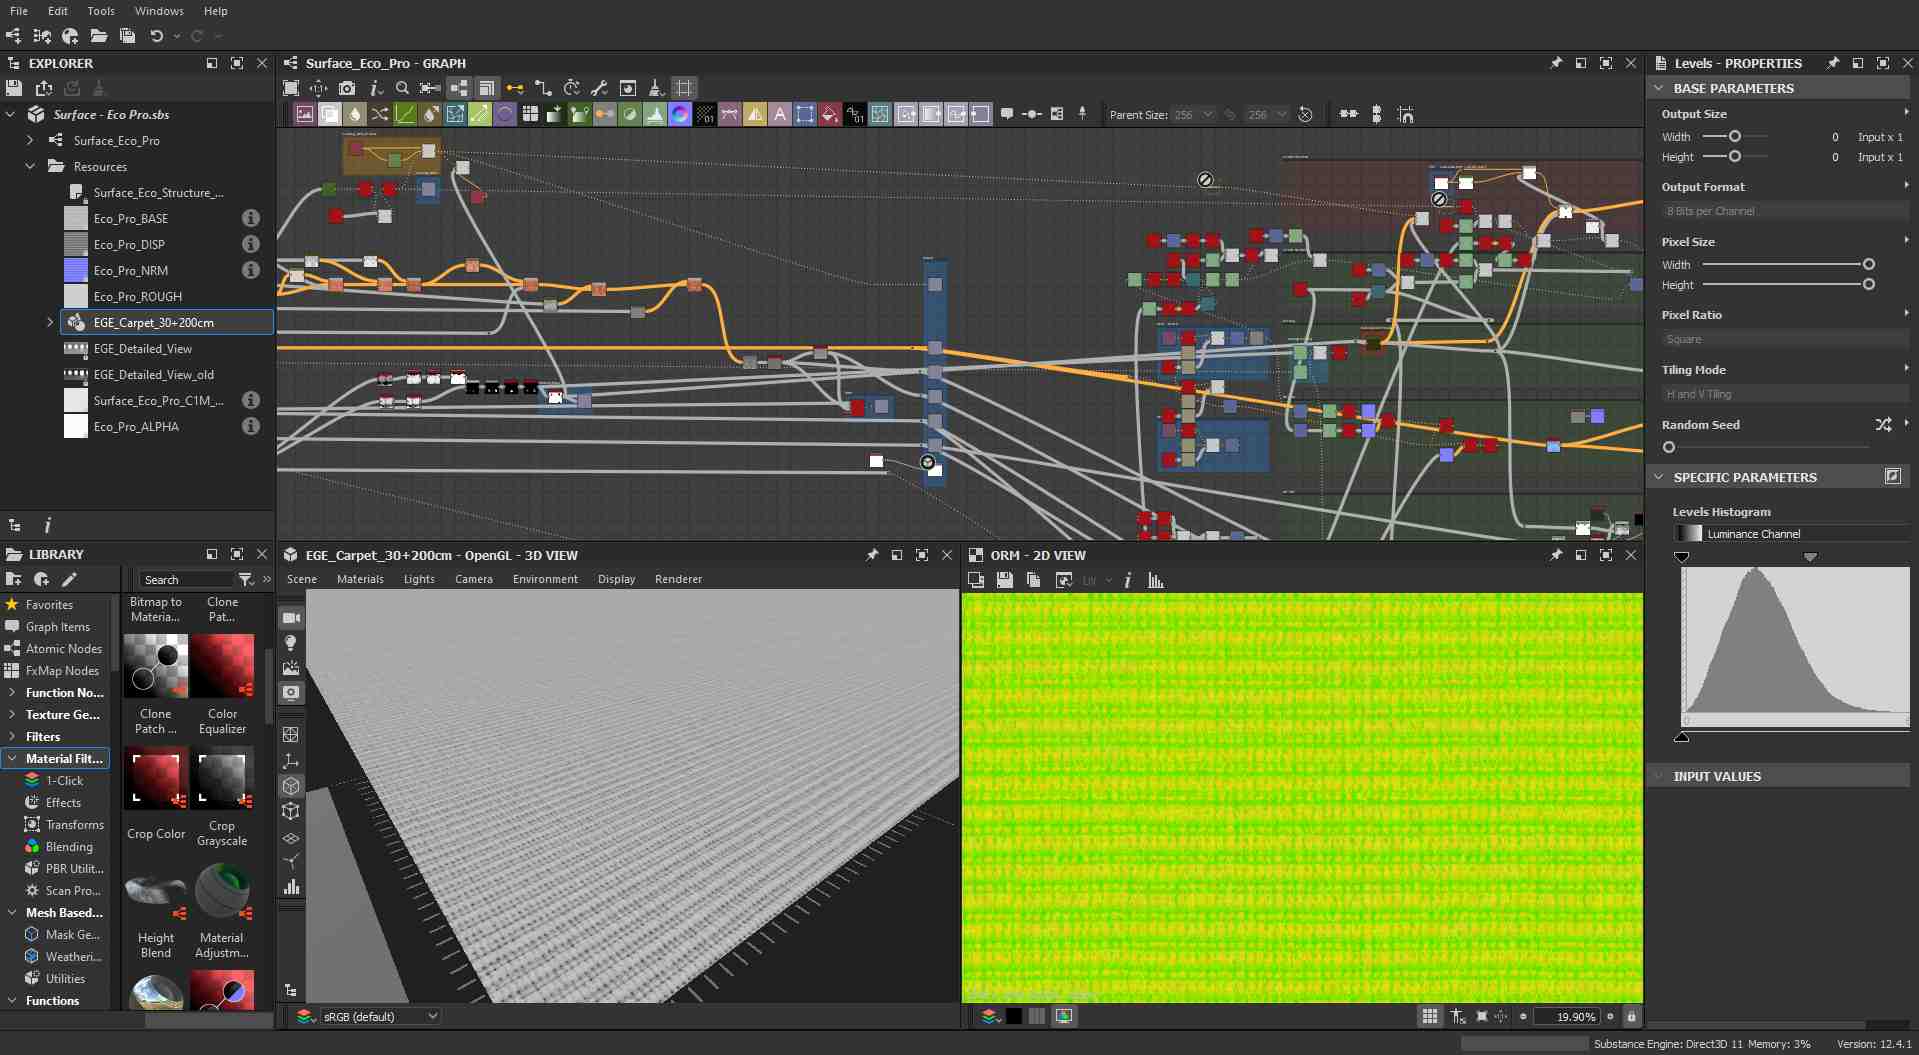
Task: Add a Text node using the 'A' icon
Action: (780, 114)
